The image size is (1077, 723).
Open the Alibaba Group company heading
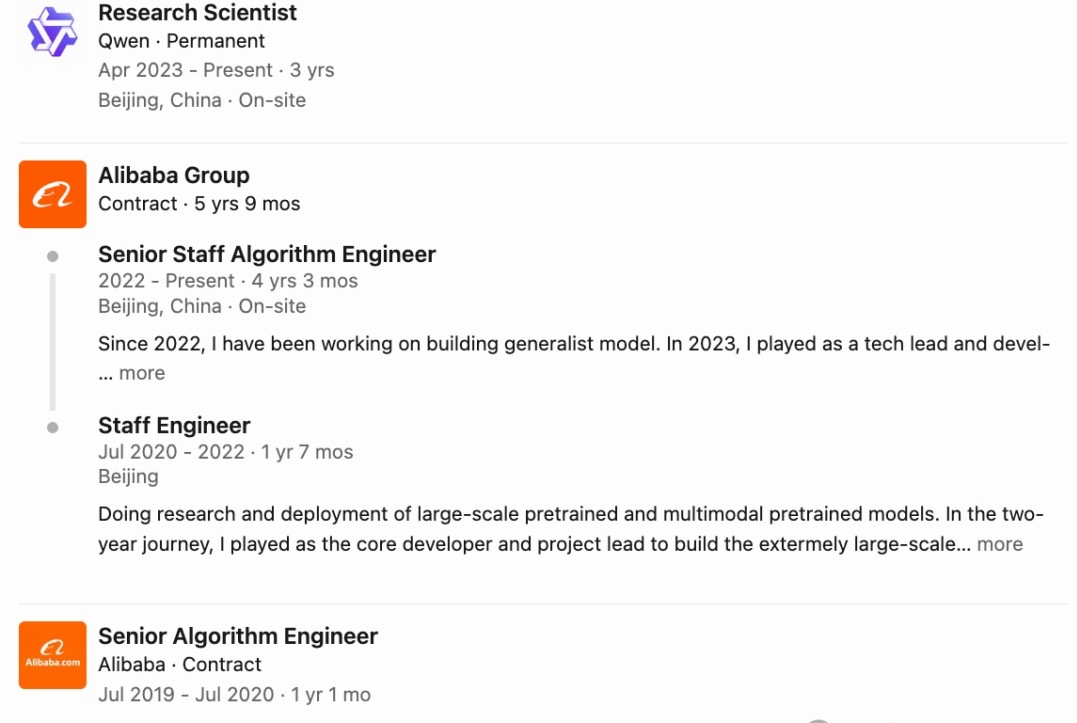pyautogui.click(x=174, y=175)
